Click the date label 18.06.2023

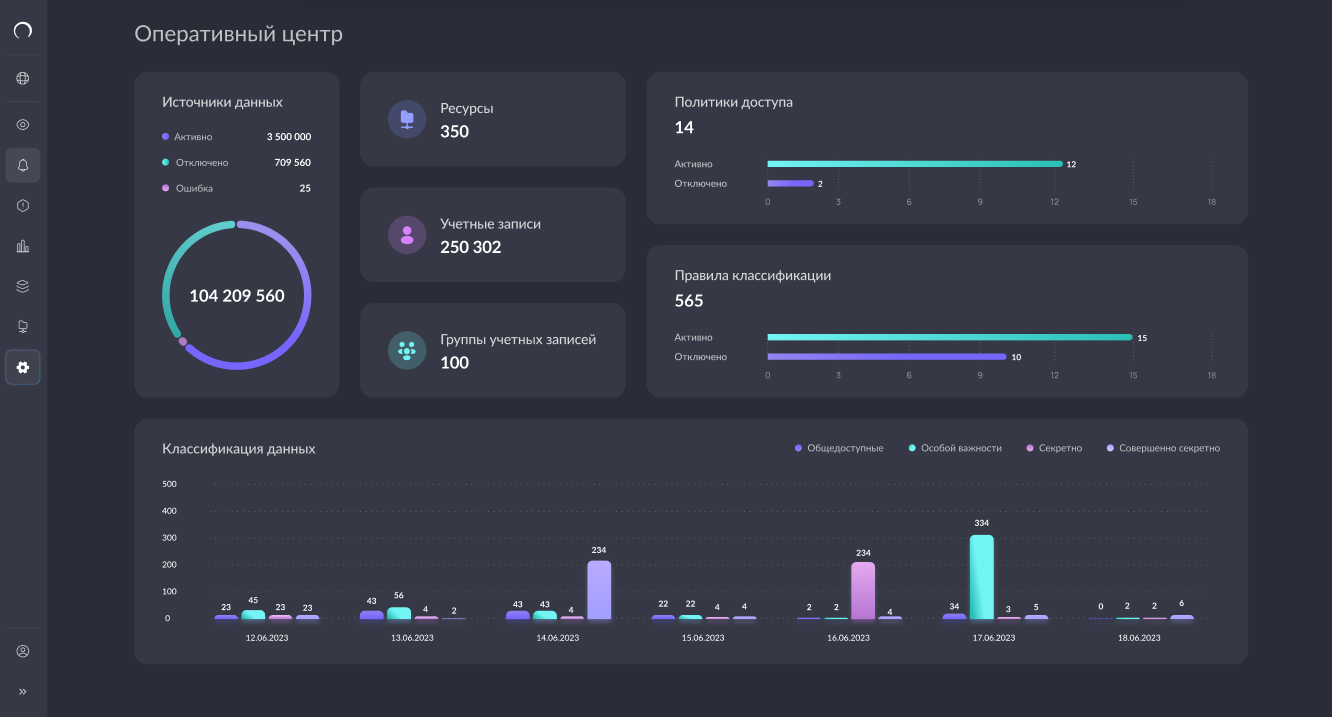[1141, 638]
